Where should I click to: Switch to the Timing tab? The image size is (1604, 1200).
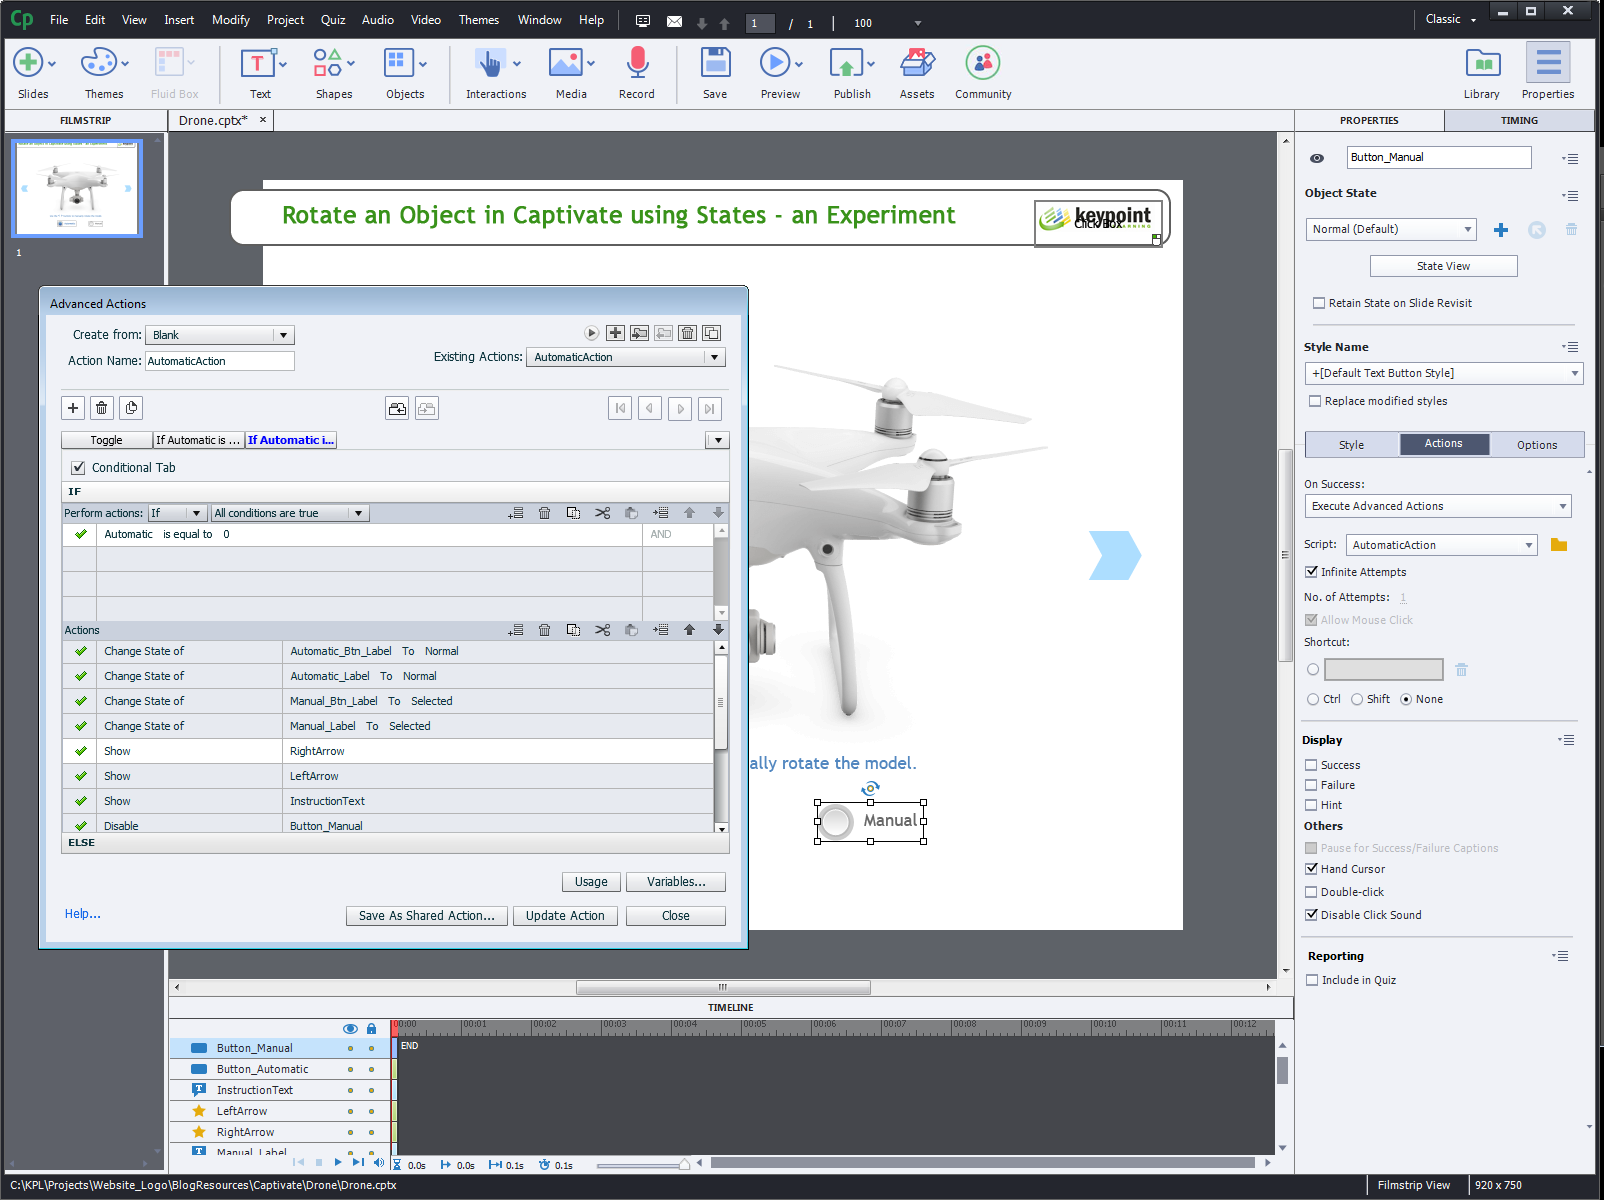[1518, 120]
